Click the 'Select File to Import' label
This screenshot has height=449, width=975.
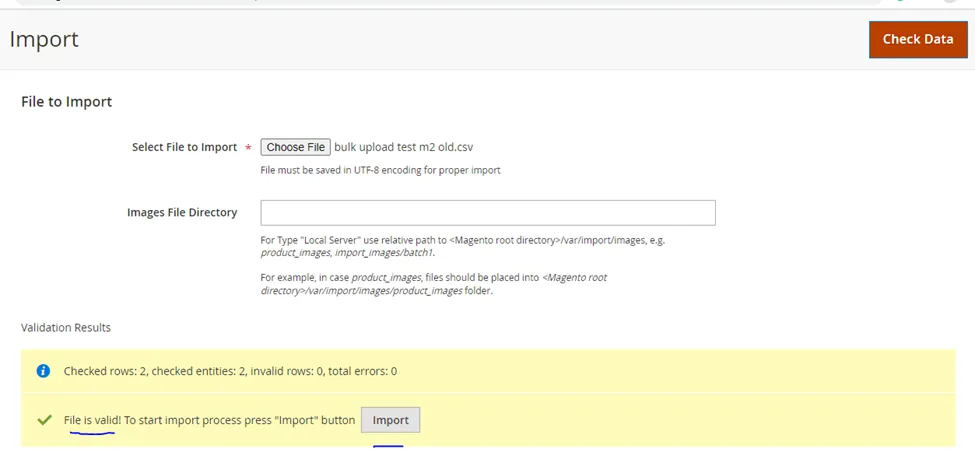[x=185, y=147]
